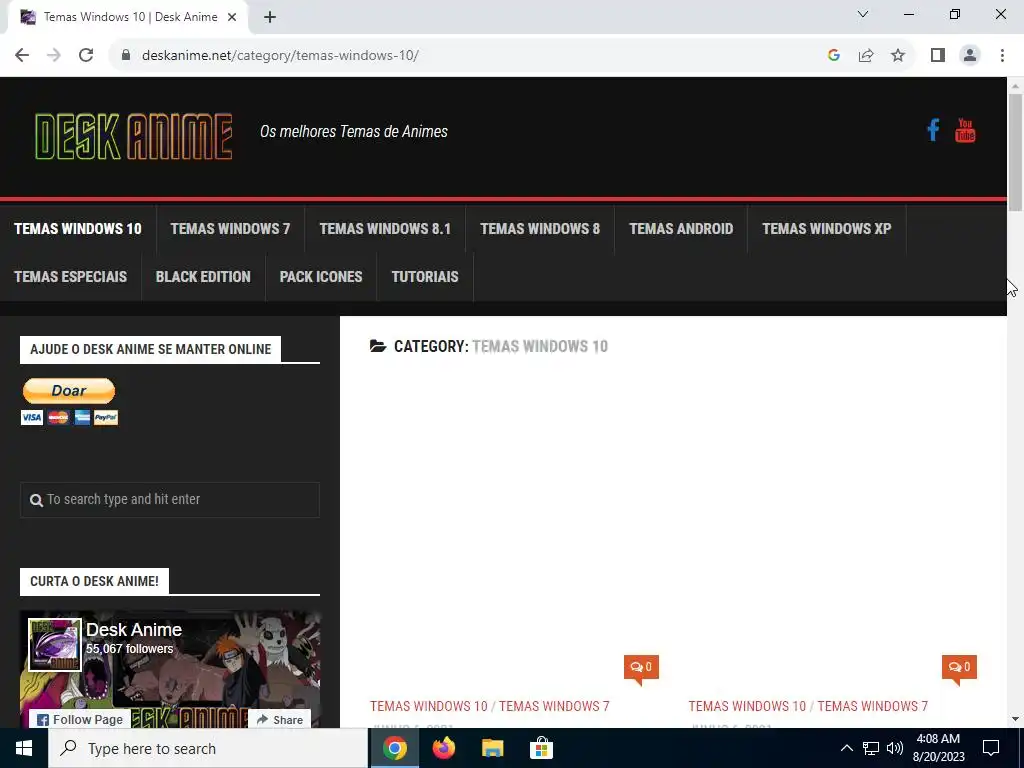Click Windows taskbar search box
Image resolution: width=1024 pixels, height=768 pixels.
click(x=208, y=748)
